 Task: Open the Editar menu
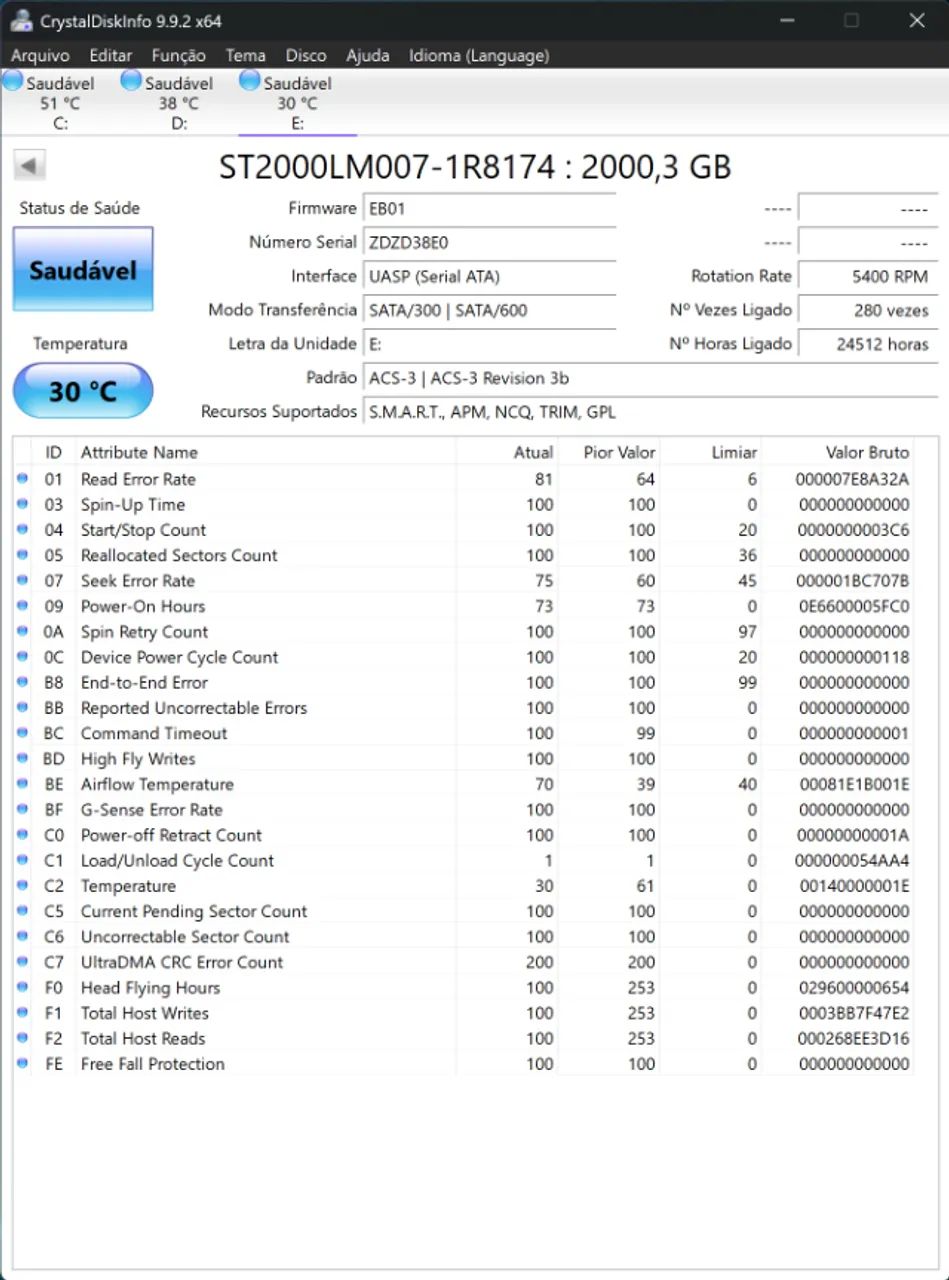point(110,56)
